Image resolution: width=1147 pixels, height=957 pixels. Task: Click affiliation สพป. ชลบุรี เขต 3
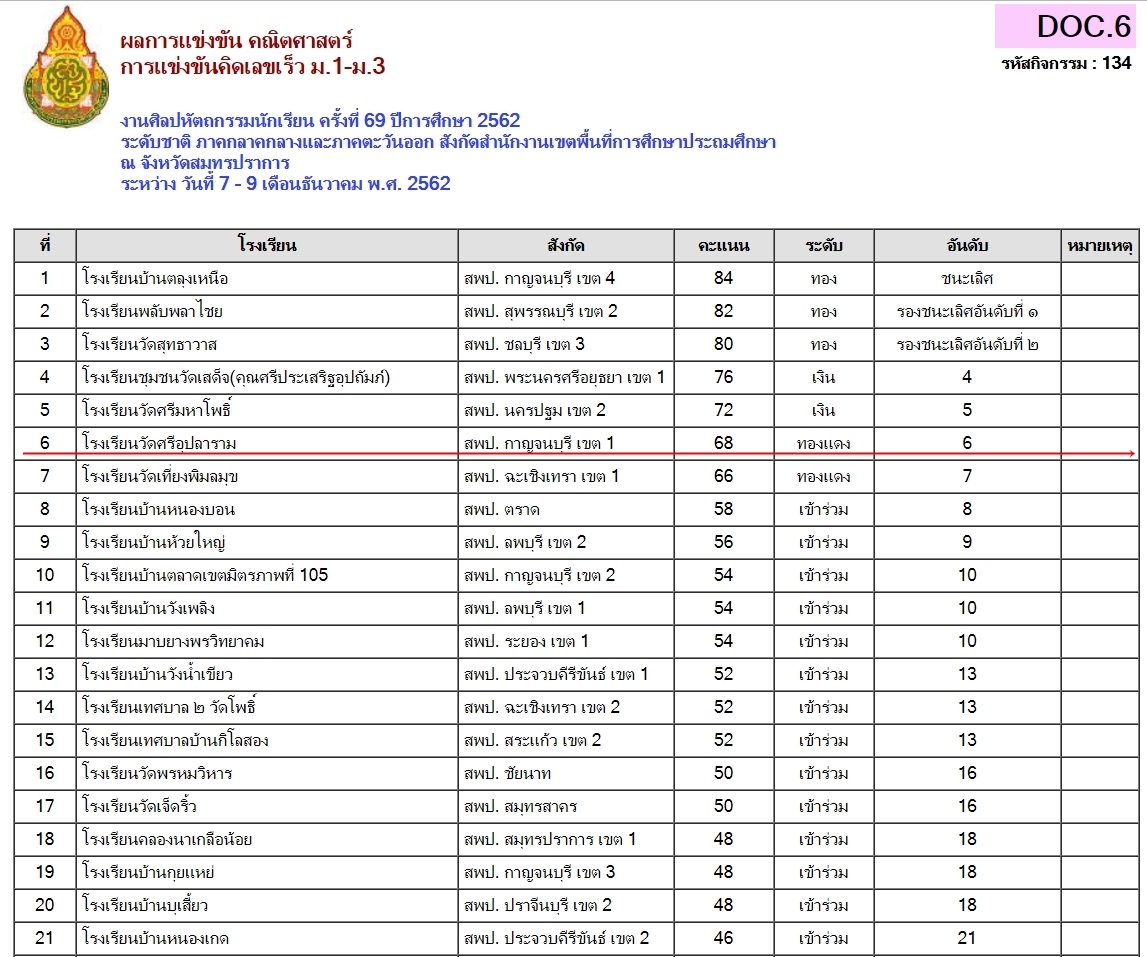[x=524, y=345]
